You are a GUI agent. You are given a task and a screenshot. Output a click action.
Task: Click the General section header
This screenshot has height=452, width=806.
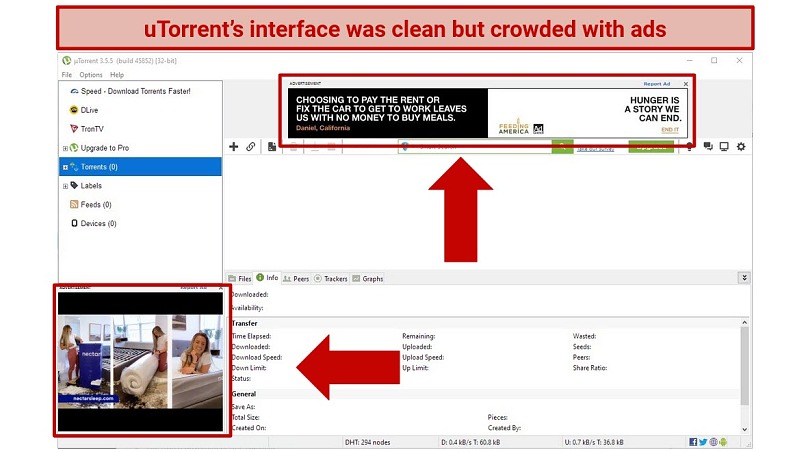pos(244,394)
